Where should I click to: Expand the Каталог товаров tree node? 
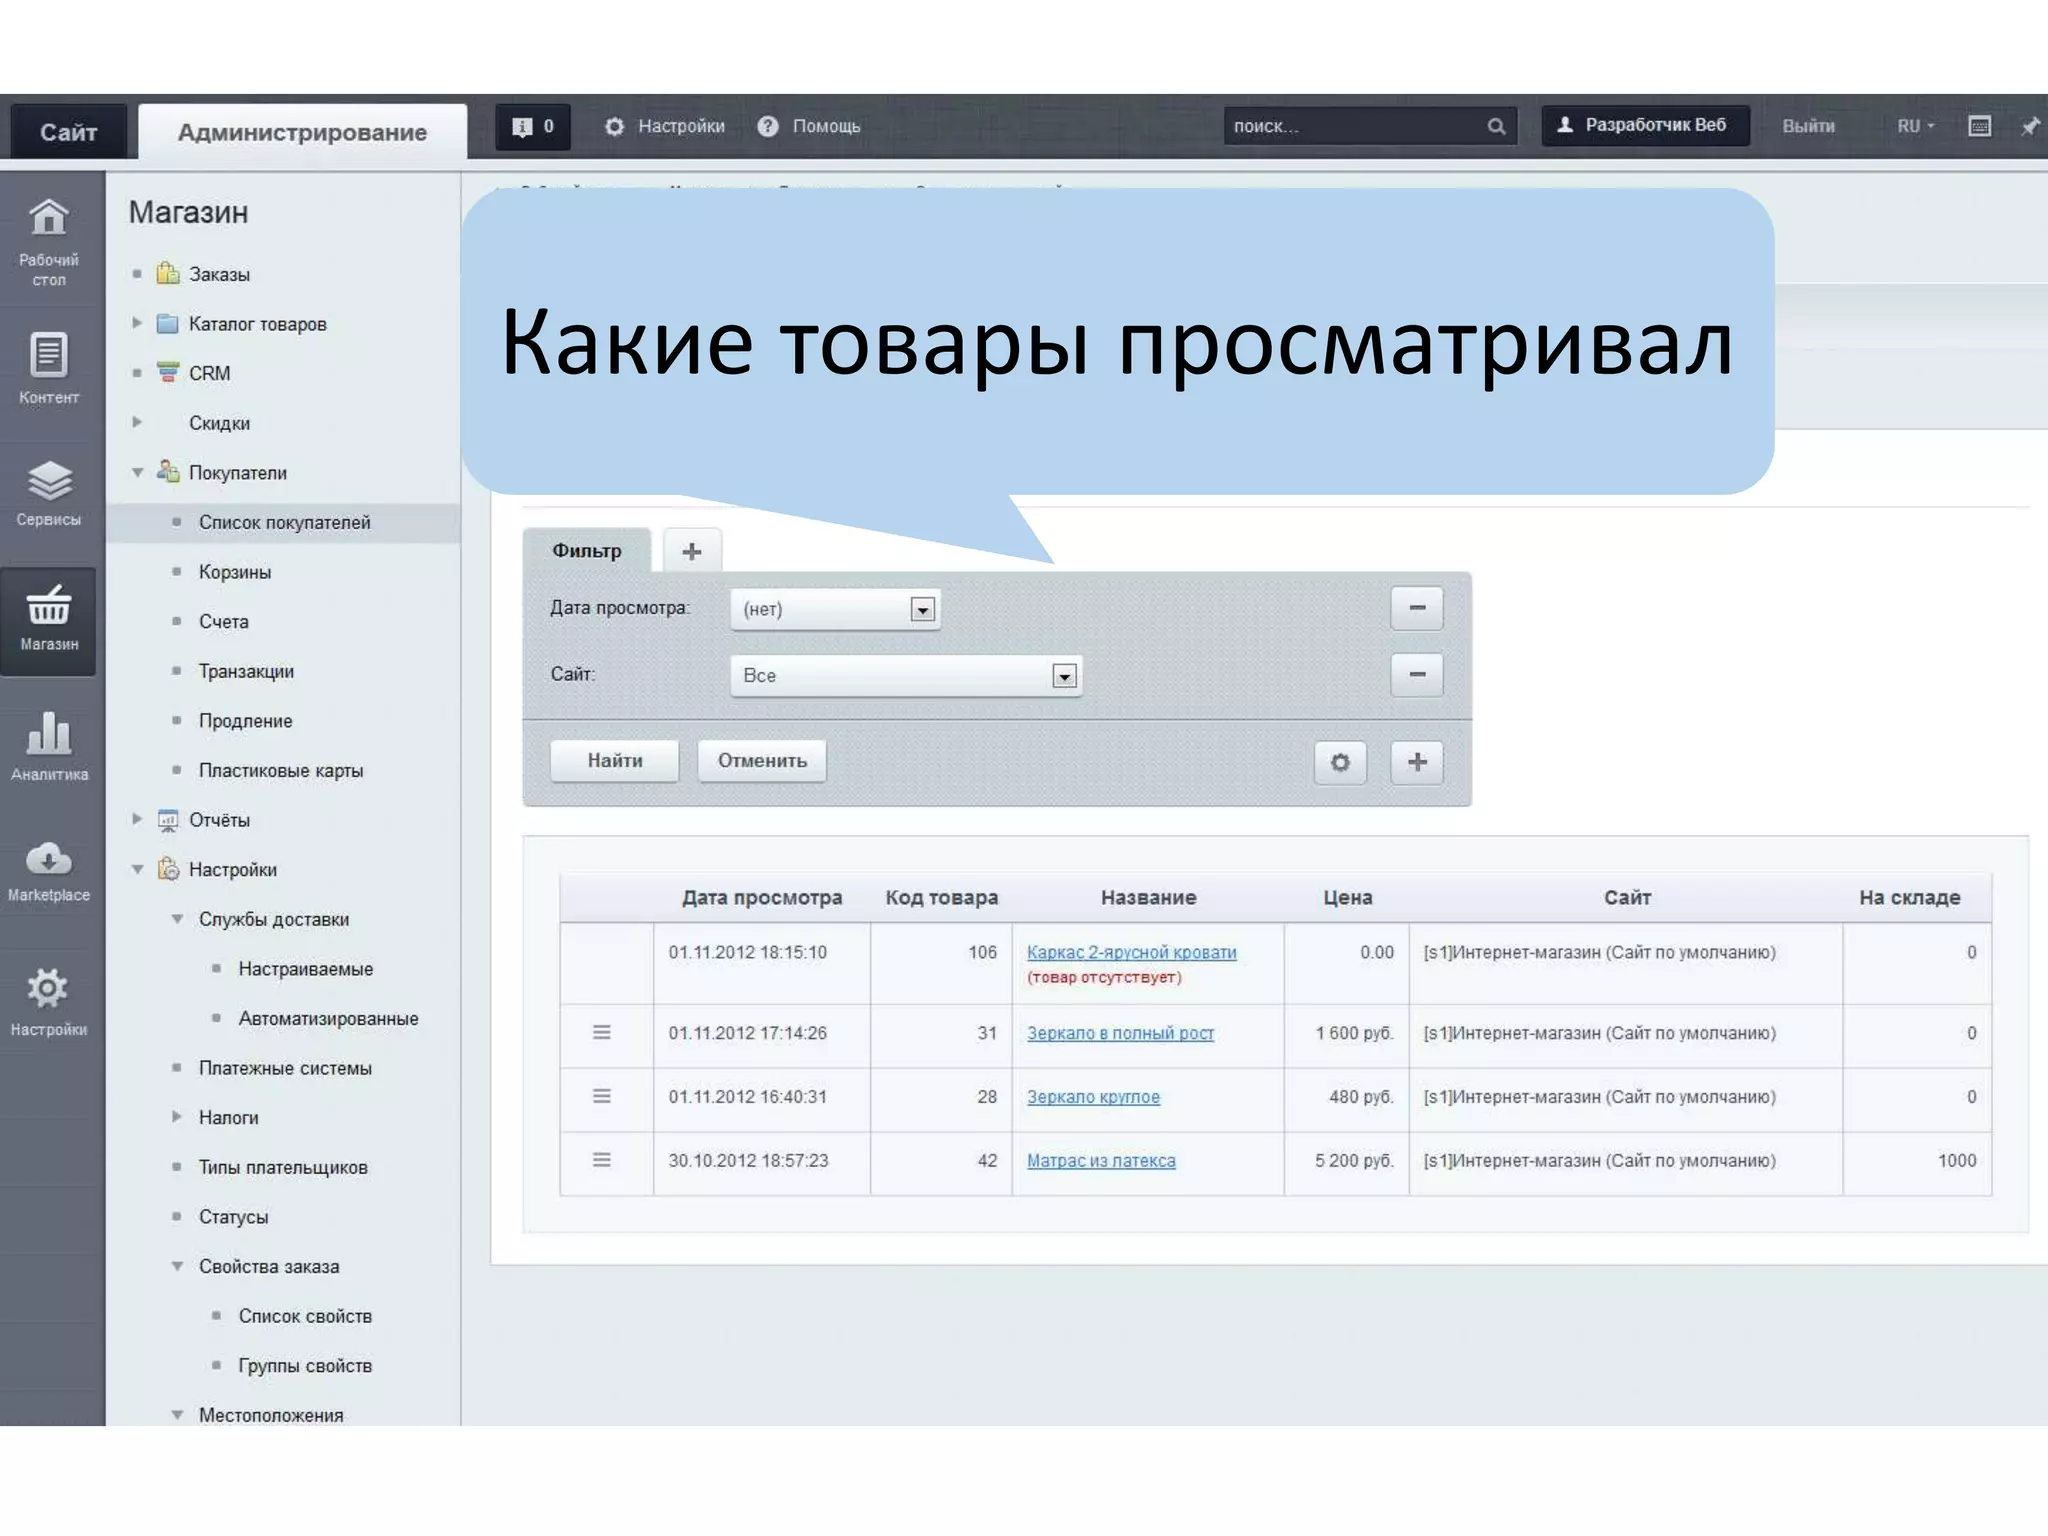click(138, 322)
